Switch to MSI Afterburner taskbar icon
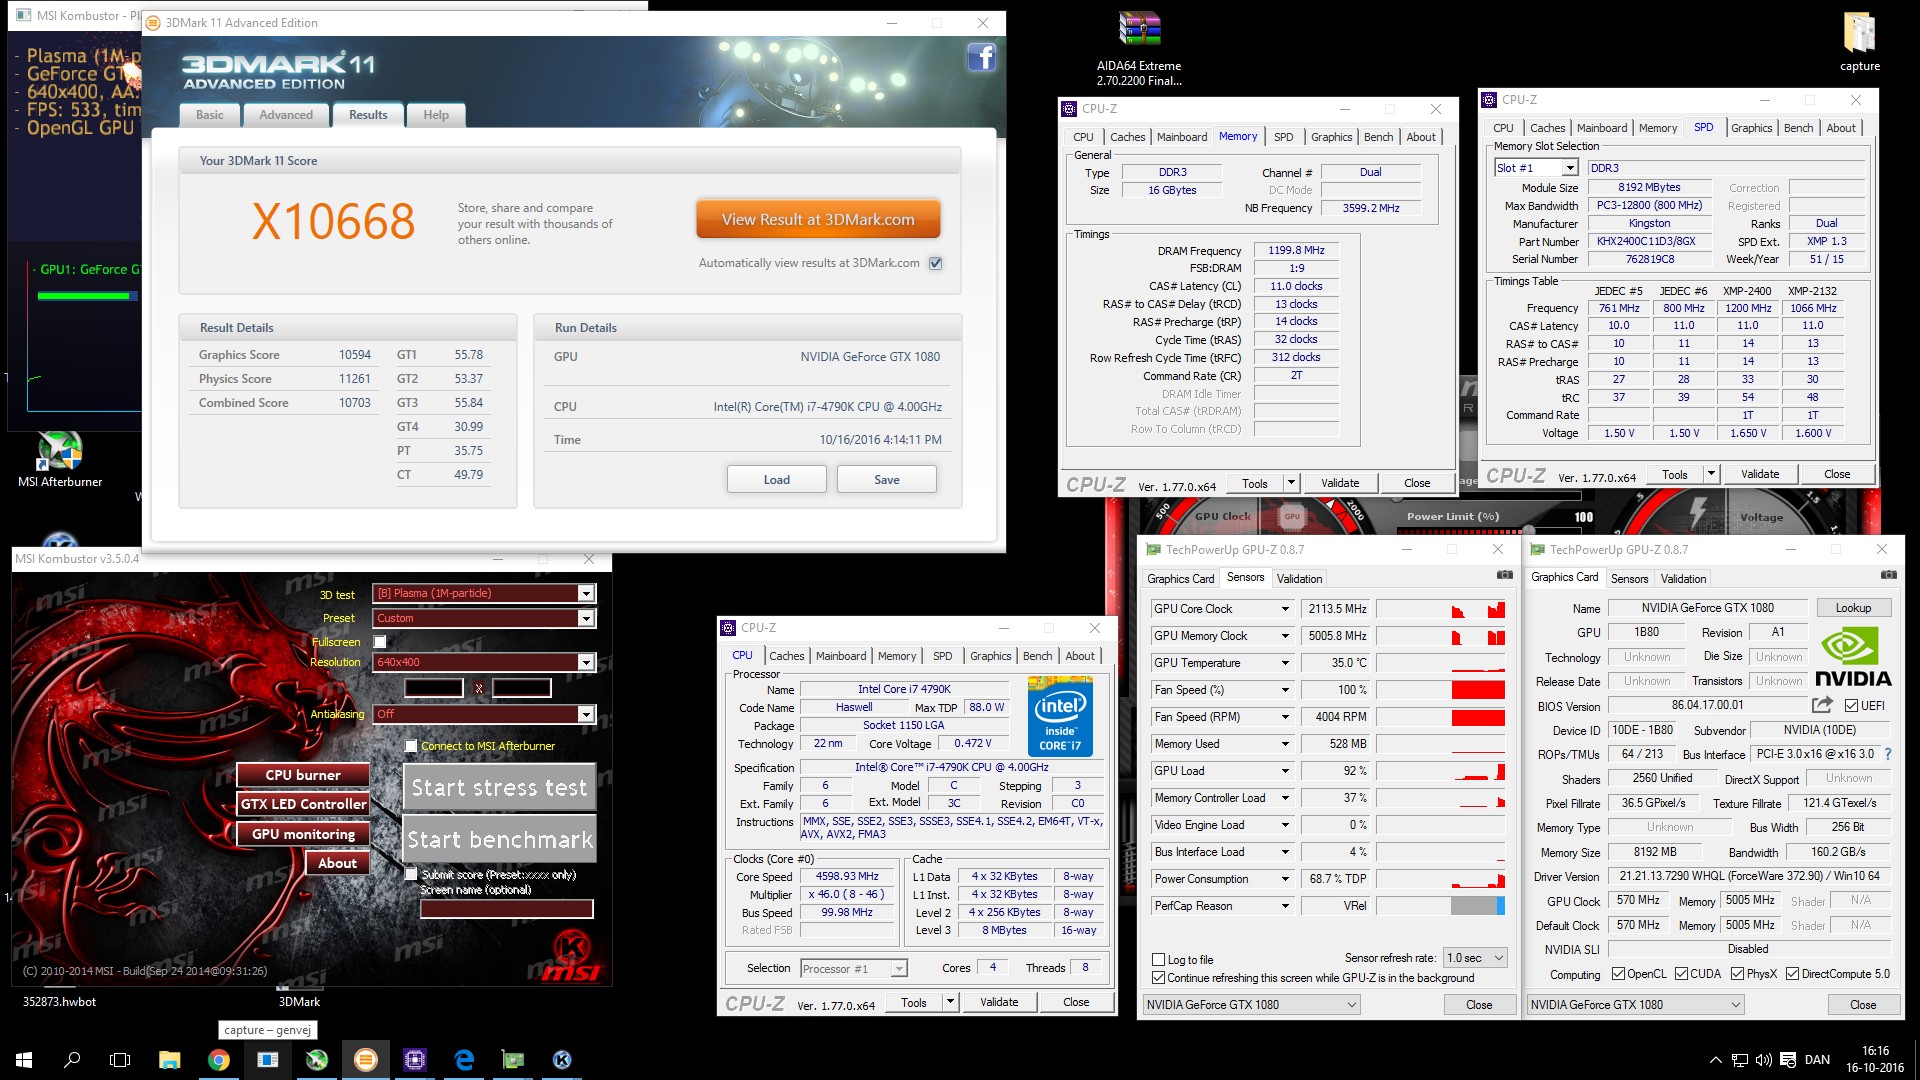This screenshot has height=1080, width=1920. click(x=317, y=1059)
